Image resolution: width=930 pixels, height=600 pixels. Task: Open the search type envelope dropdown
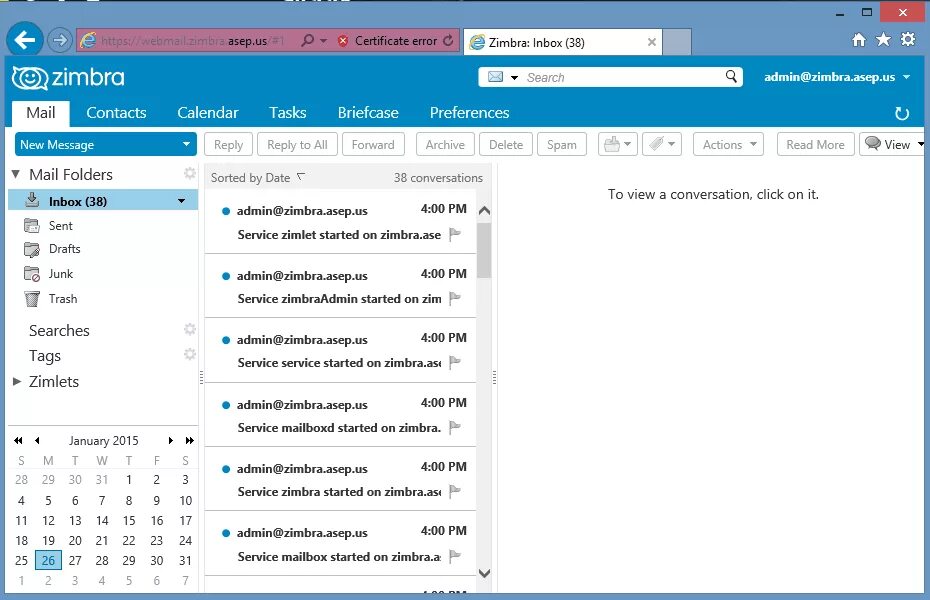(502, 77)
